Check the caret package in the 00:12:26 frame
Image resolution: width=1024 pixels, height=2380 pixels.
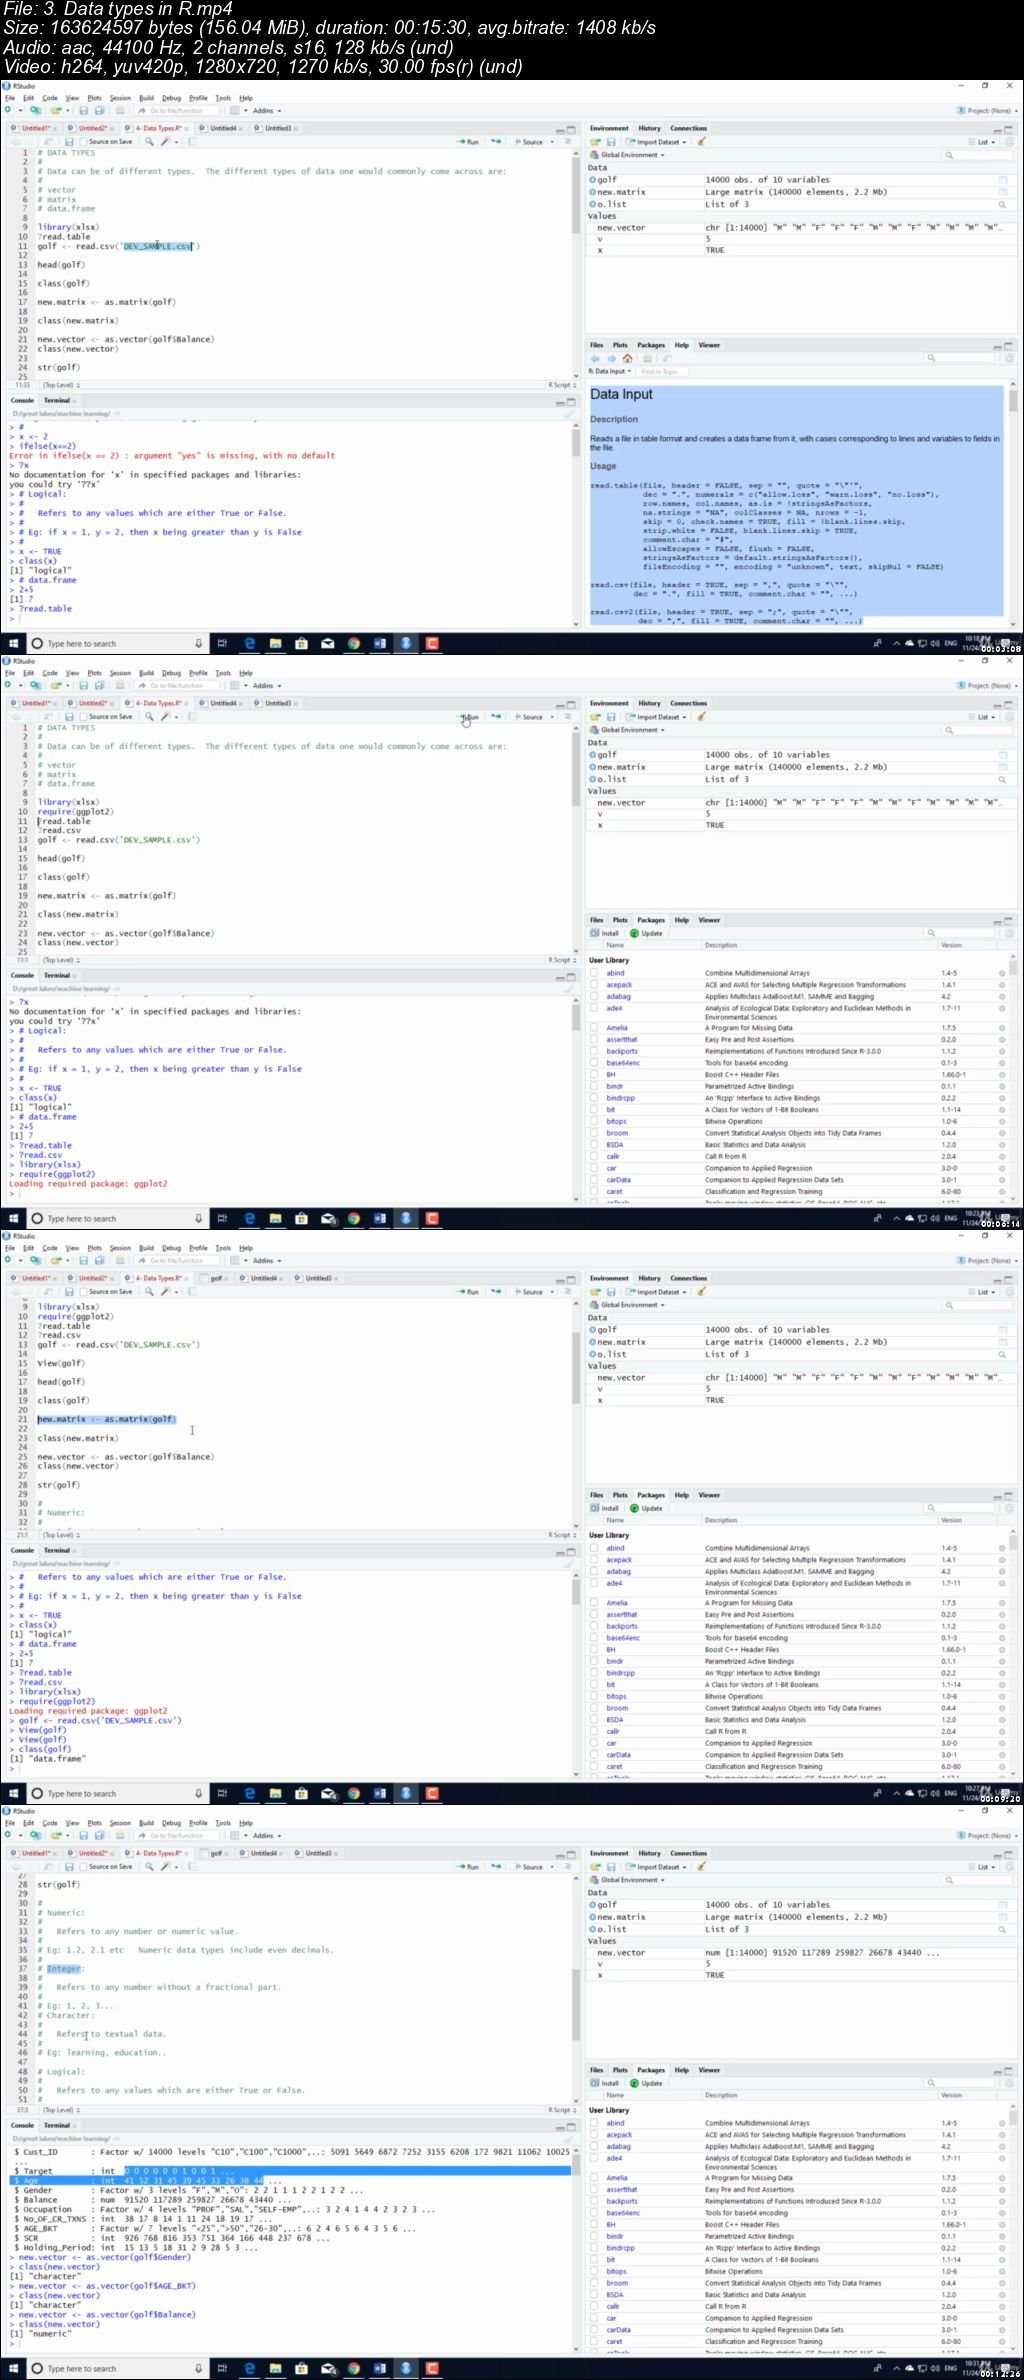click(x=594, y=2342)
